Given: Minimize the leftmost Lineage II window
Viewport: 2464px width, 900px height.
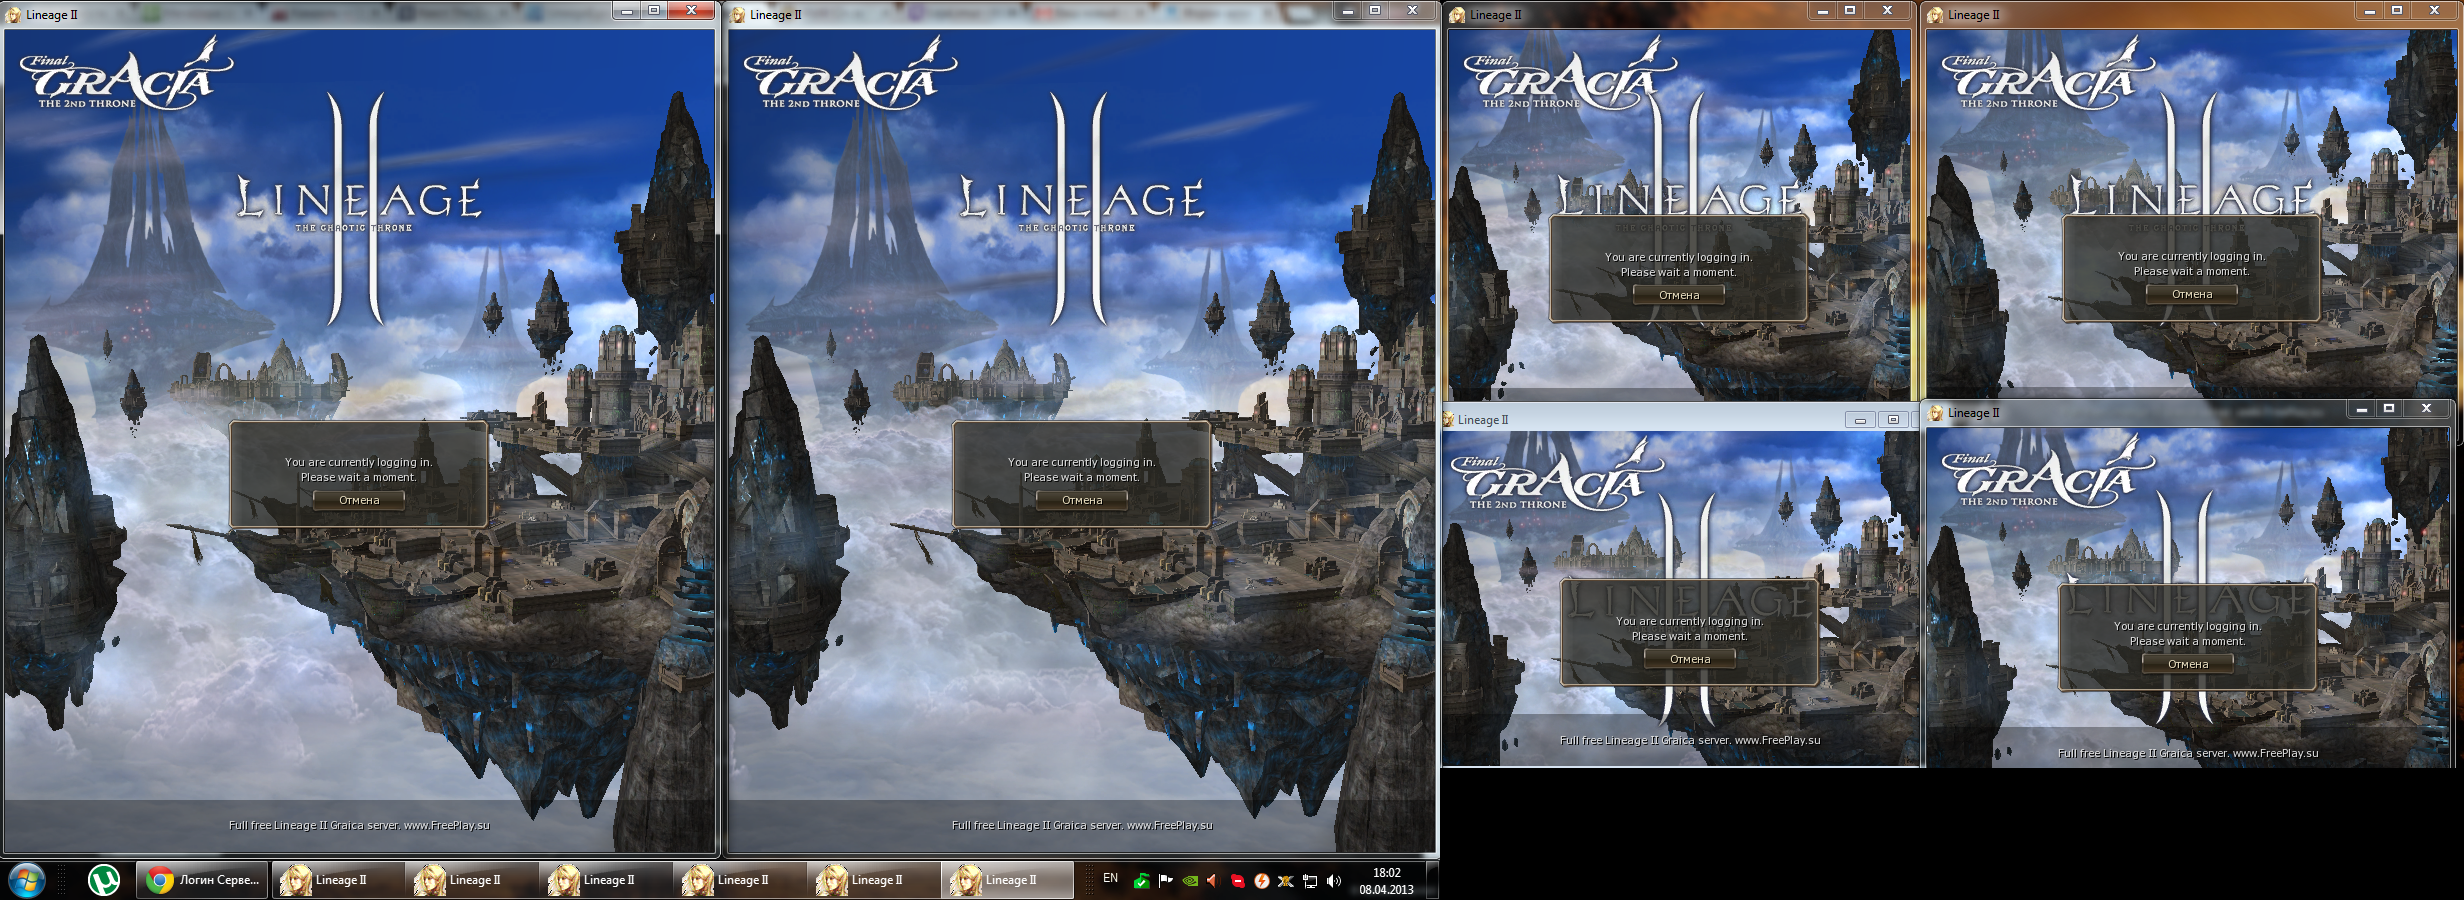Looking at the screenshot, I should coord(627,11).
